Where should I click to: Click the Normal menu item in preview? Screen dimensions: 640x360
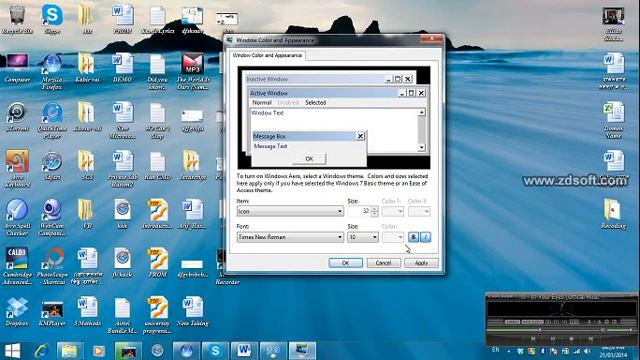coord(262,102)
